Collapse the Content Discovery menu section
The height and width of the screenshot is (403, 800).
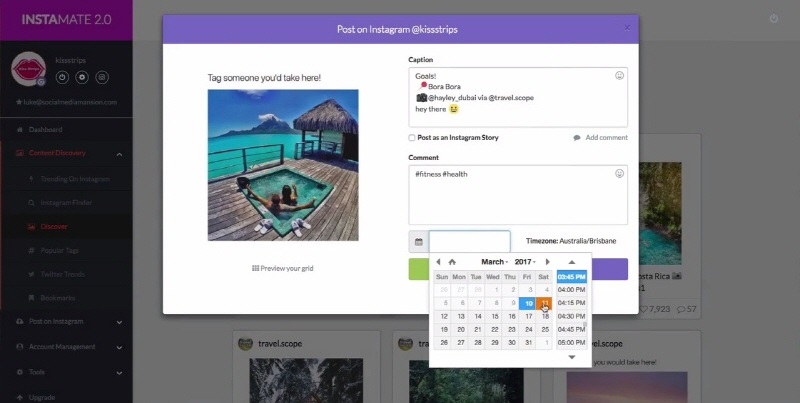(x=119, y=154)
